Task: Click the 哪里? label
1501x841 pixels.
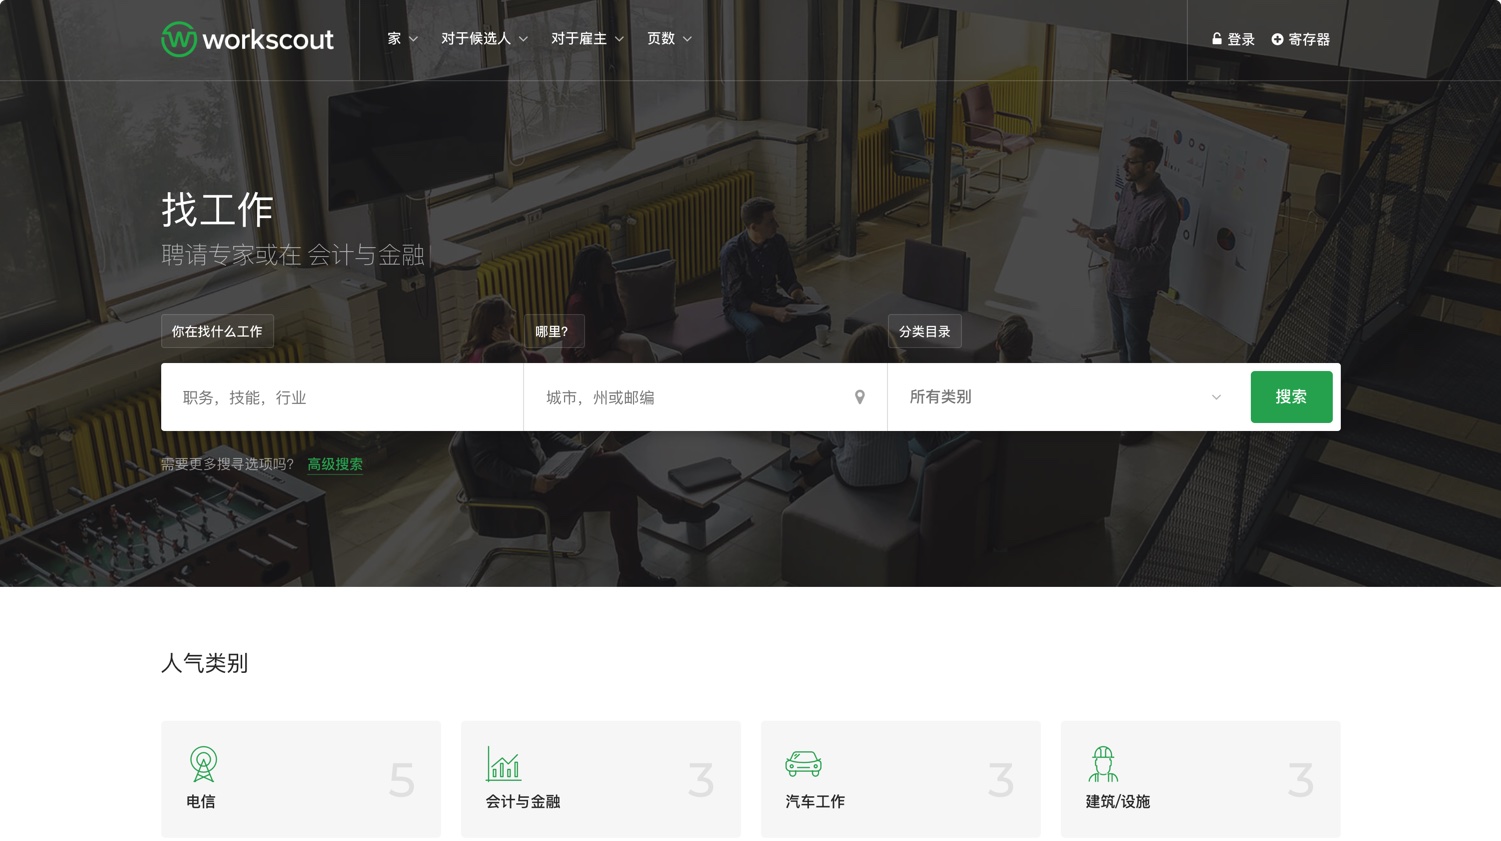Action: tap(554, 331)
